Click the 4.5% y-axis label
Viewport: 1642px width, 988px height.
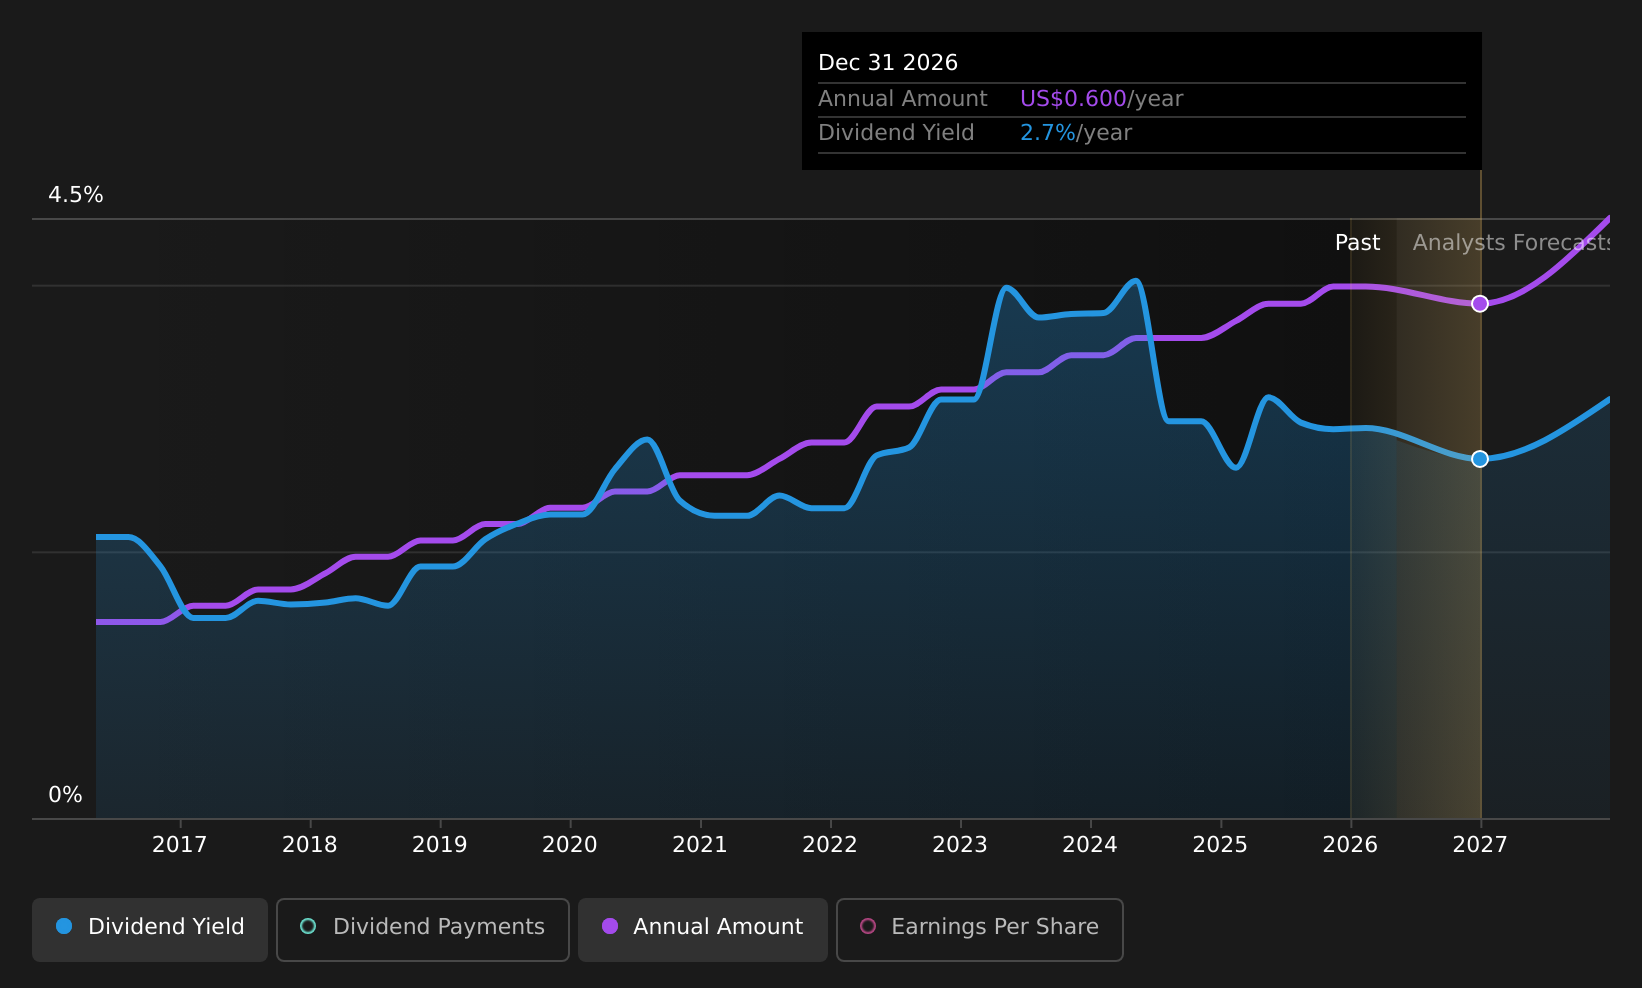point(76,195)
